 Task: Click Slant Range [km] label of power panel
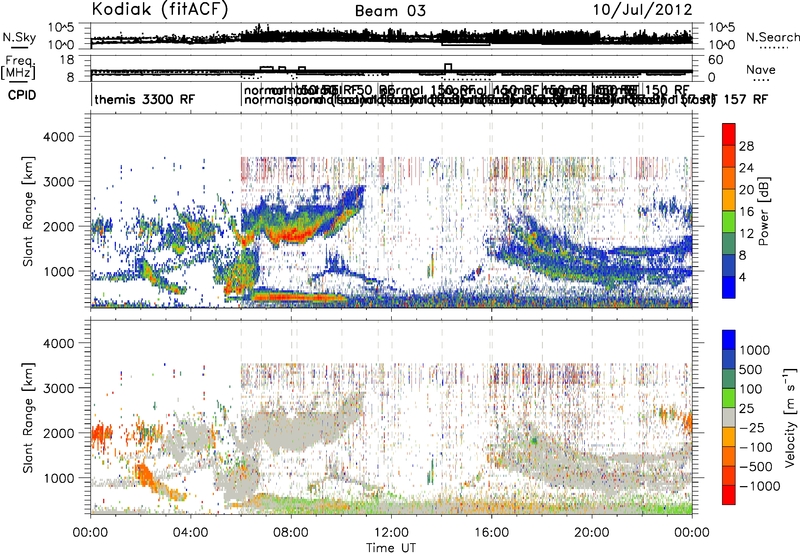[x=29, y=211]
